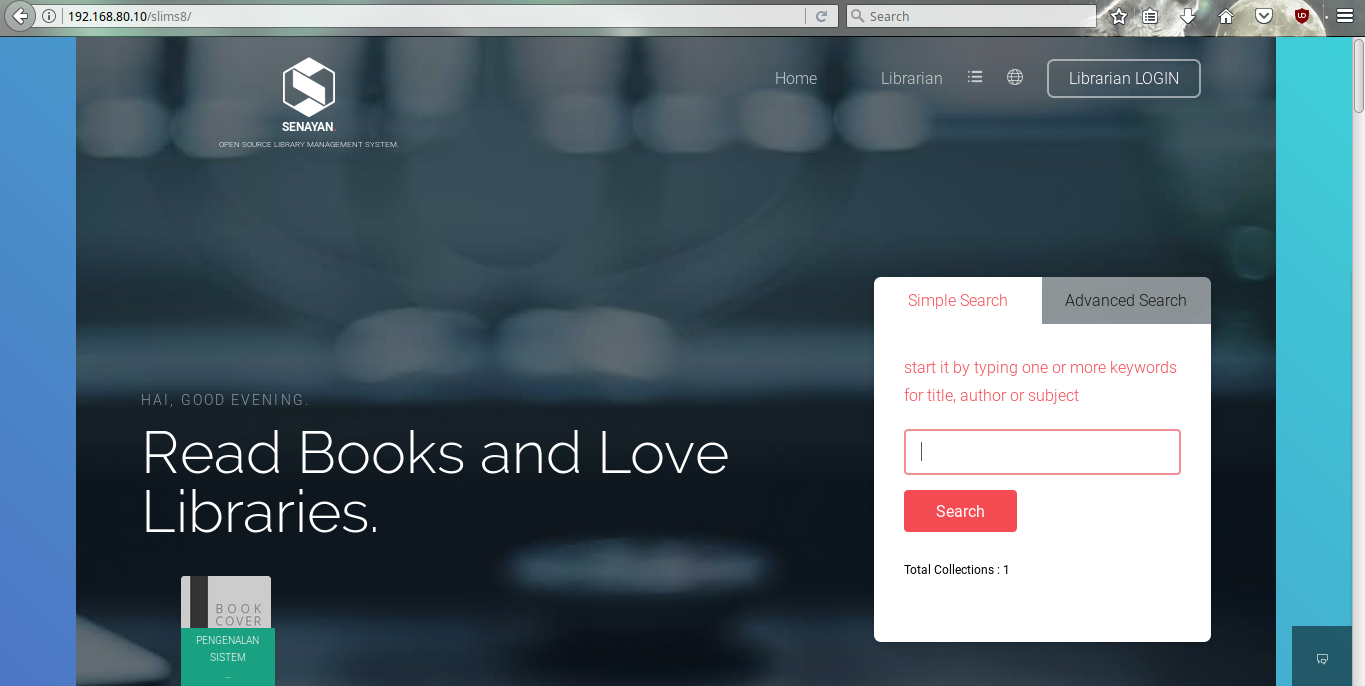Open the list menu icon beside Librarian
Screen dimensions: 1365x686
coord(975,77)
